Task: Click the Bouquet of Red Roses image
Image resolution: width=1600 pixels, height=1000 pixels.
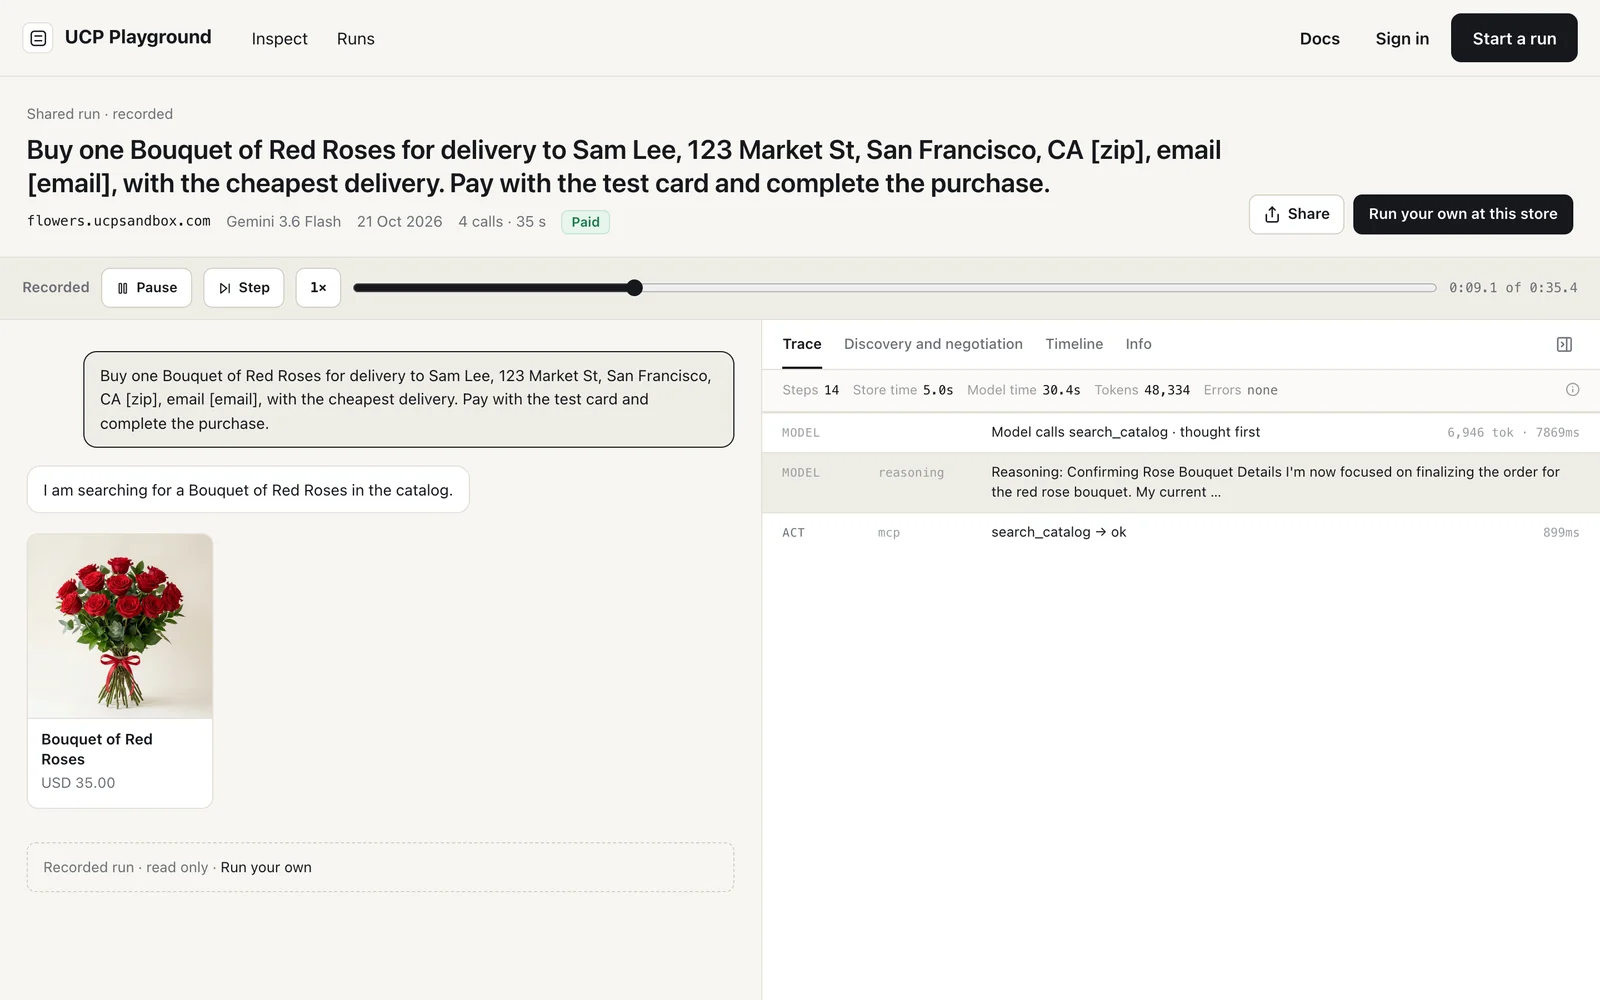Action: click(120, 626)
